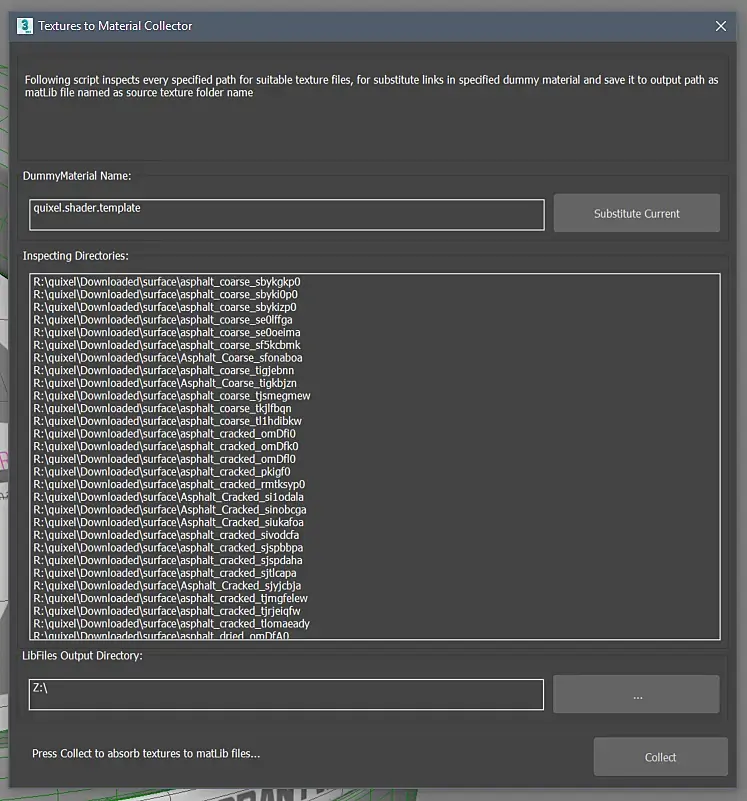747x801 pixels.
Task: Select path asphalt_cracked_omDfk0
Action: 166,446
